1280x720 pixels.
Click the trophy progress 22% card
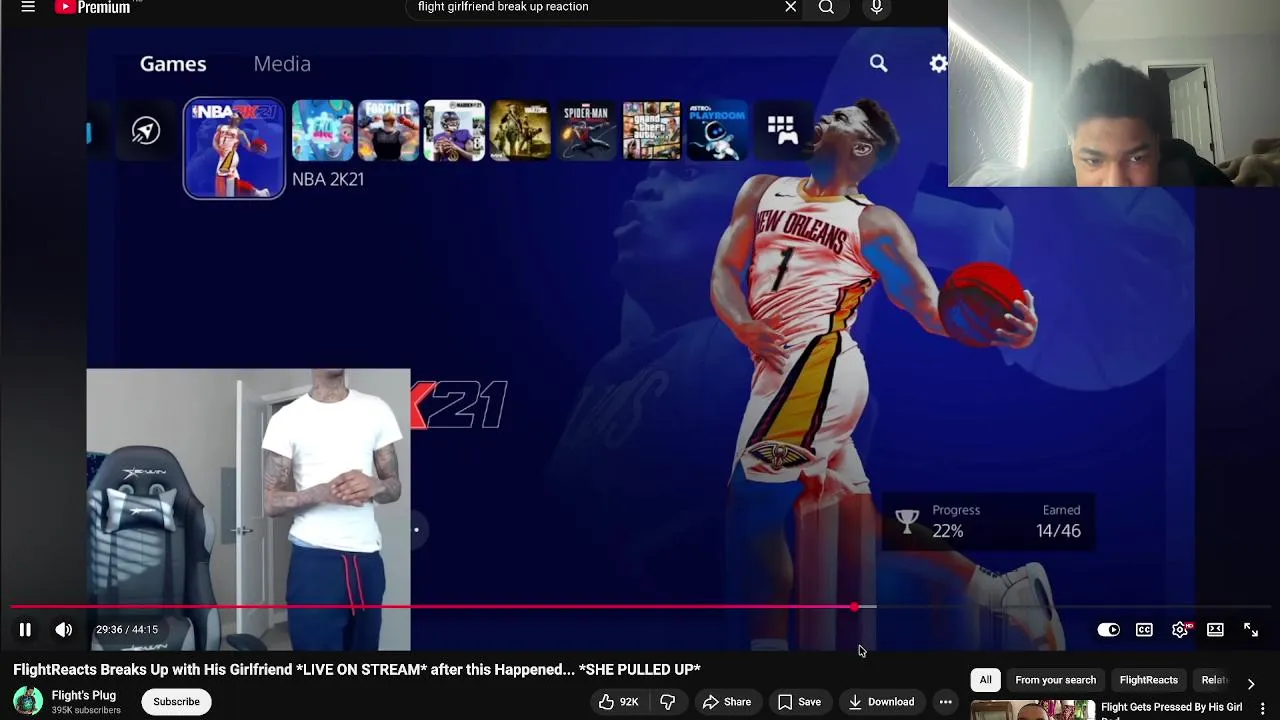pyautogui.click(x=987, y=521)
